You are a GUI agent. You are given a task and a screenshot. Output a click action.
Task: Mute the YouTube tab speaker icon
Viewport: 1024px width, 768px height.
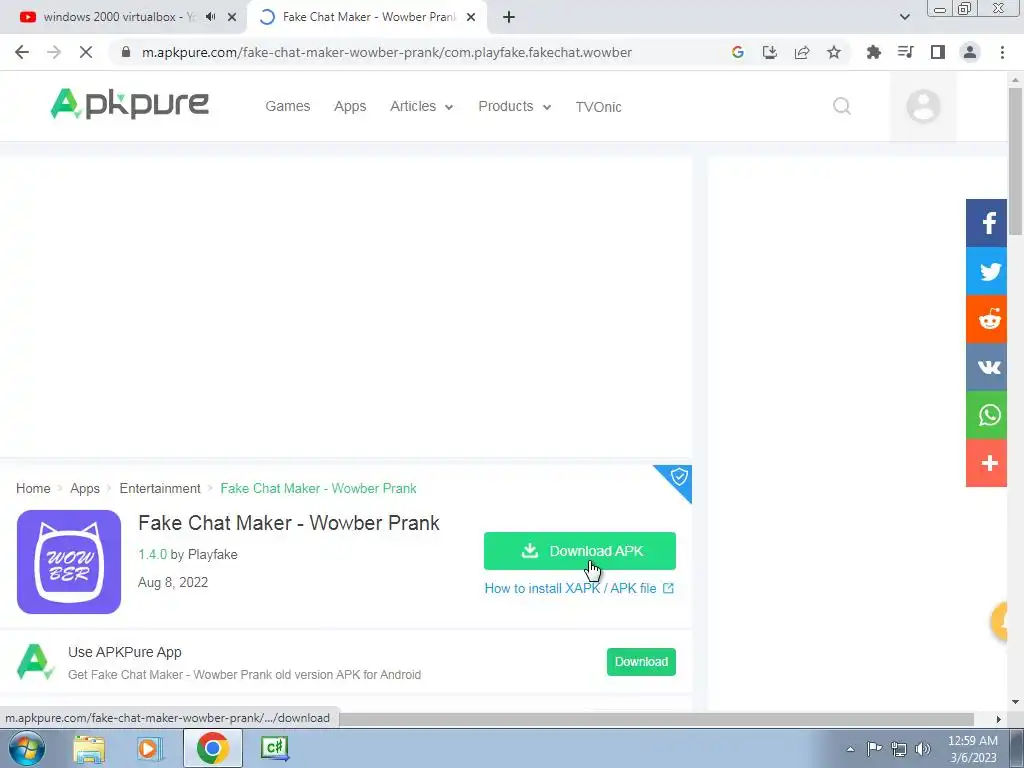210,17
